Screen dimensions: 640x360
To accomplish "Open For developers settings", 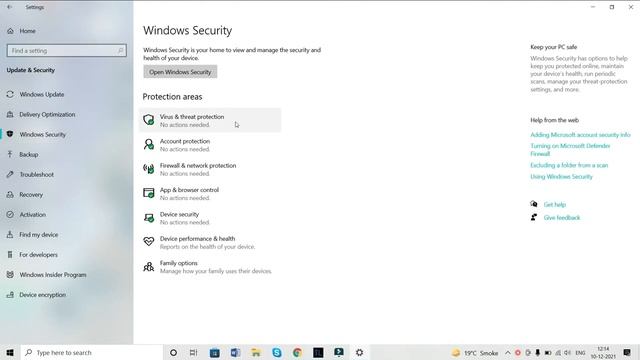I will (38, 255).
